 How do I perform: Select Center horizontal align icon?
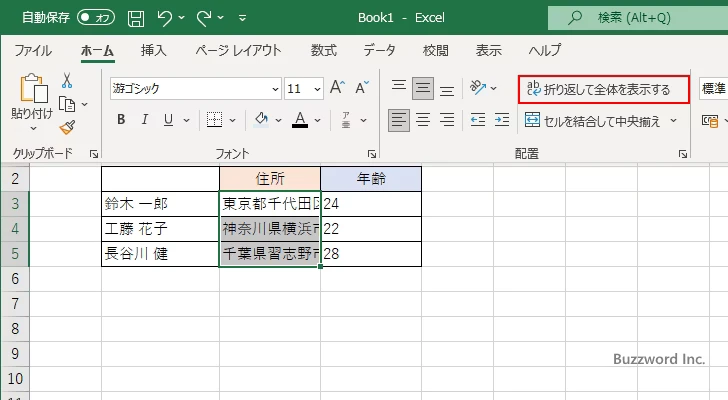(423, 120)
